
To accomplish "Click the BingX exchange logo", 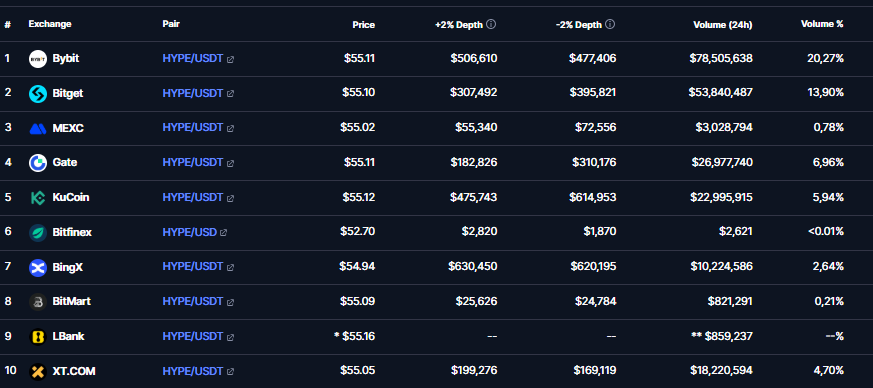I will coord(38,268).
